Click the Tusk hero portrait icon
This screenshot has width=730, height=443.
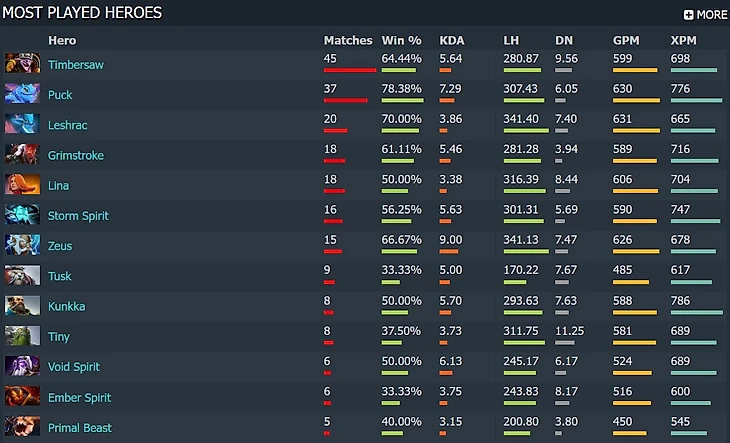(22, 275)
